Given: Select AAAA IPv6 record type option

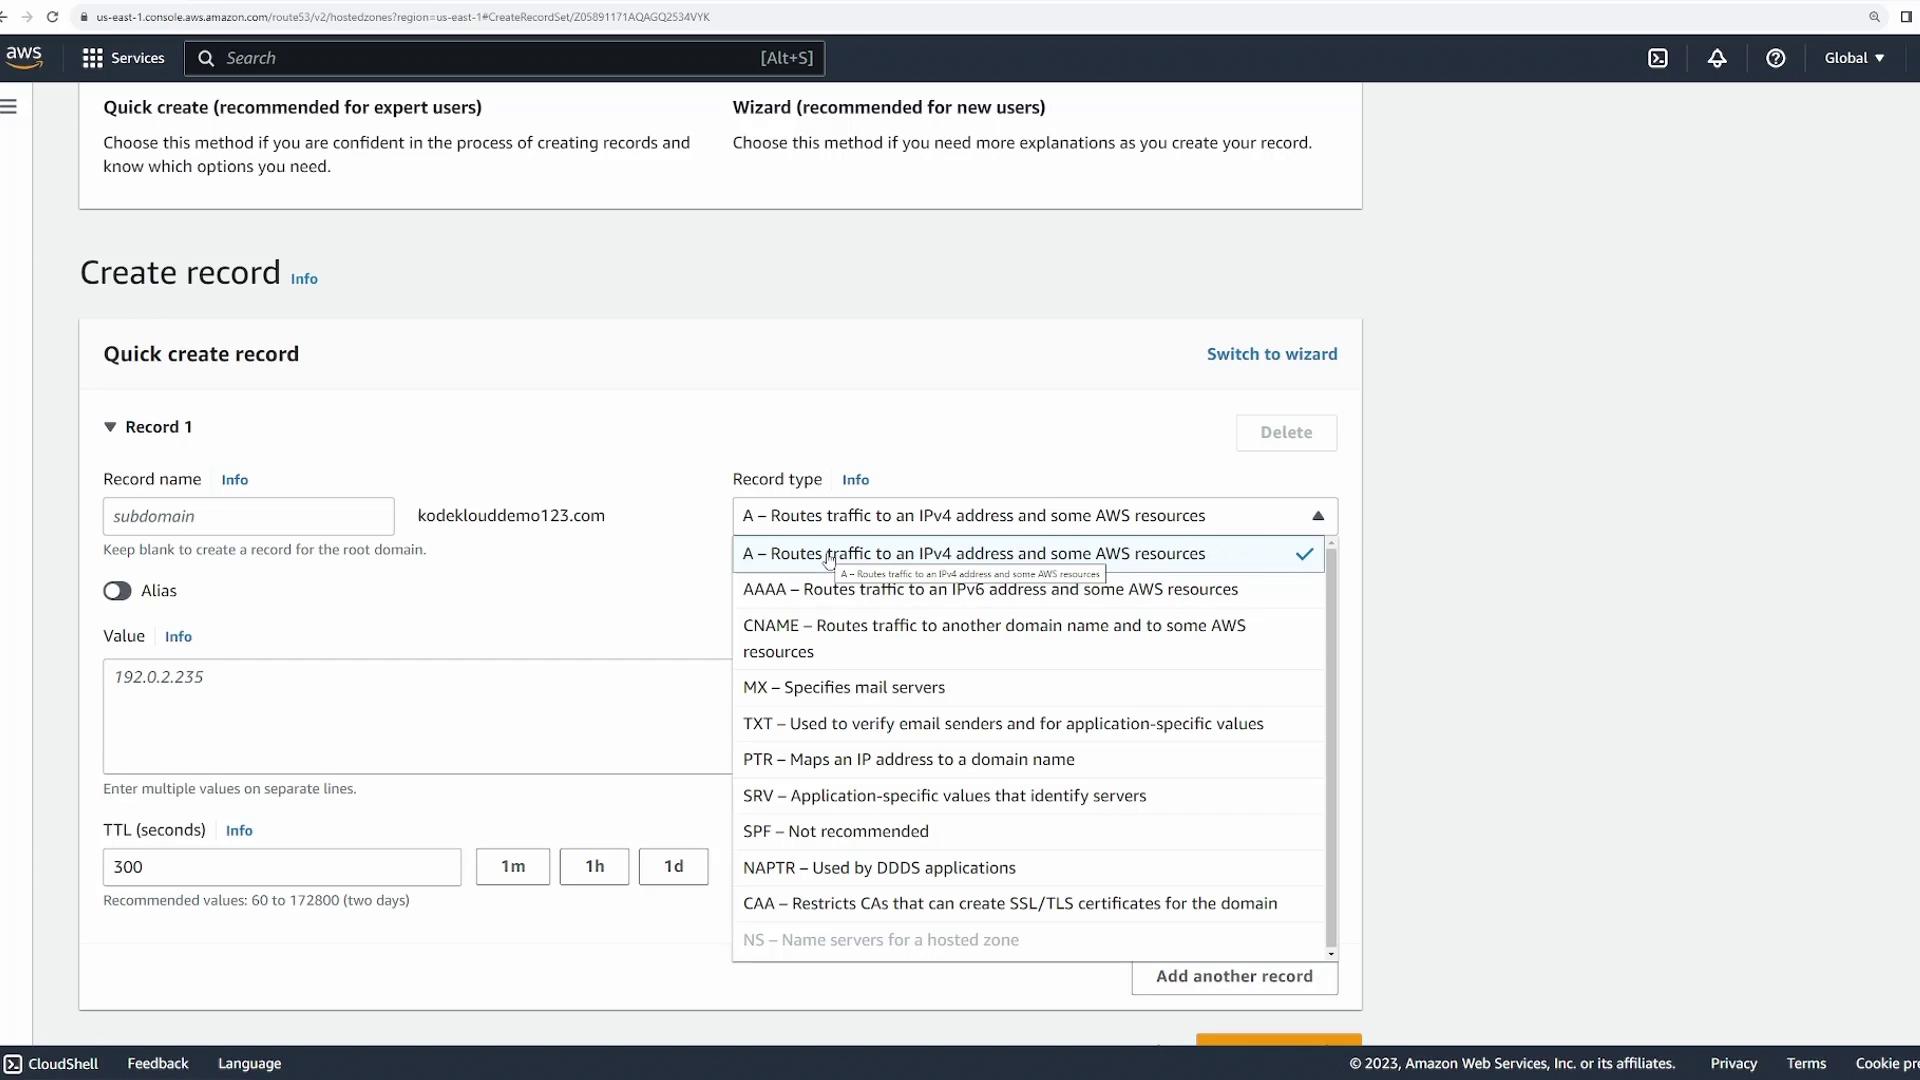Looking at the screenshot, I should pyautogui.click(x=990, y=590).
